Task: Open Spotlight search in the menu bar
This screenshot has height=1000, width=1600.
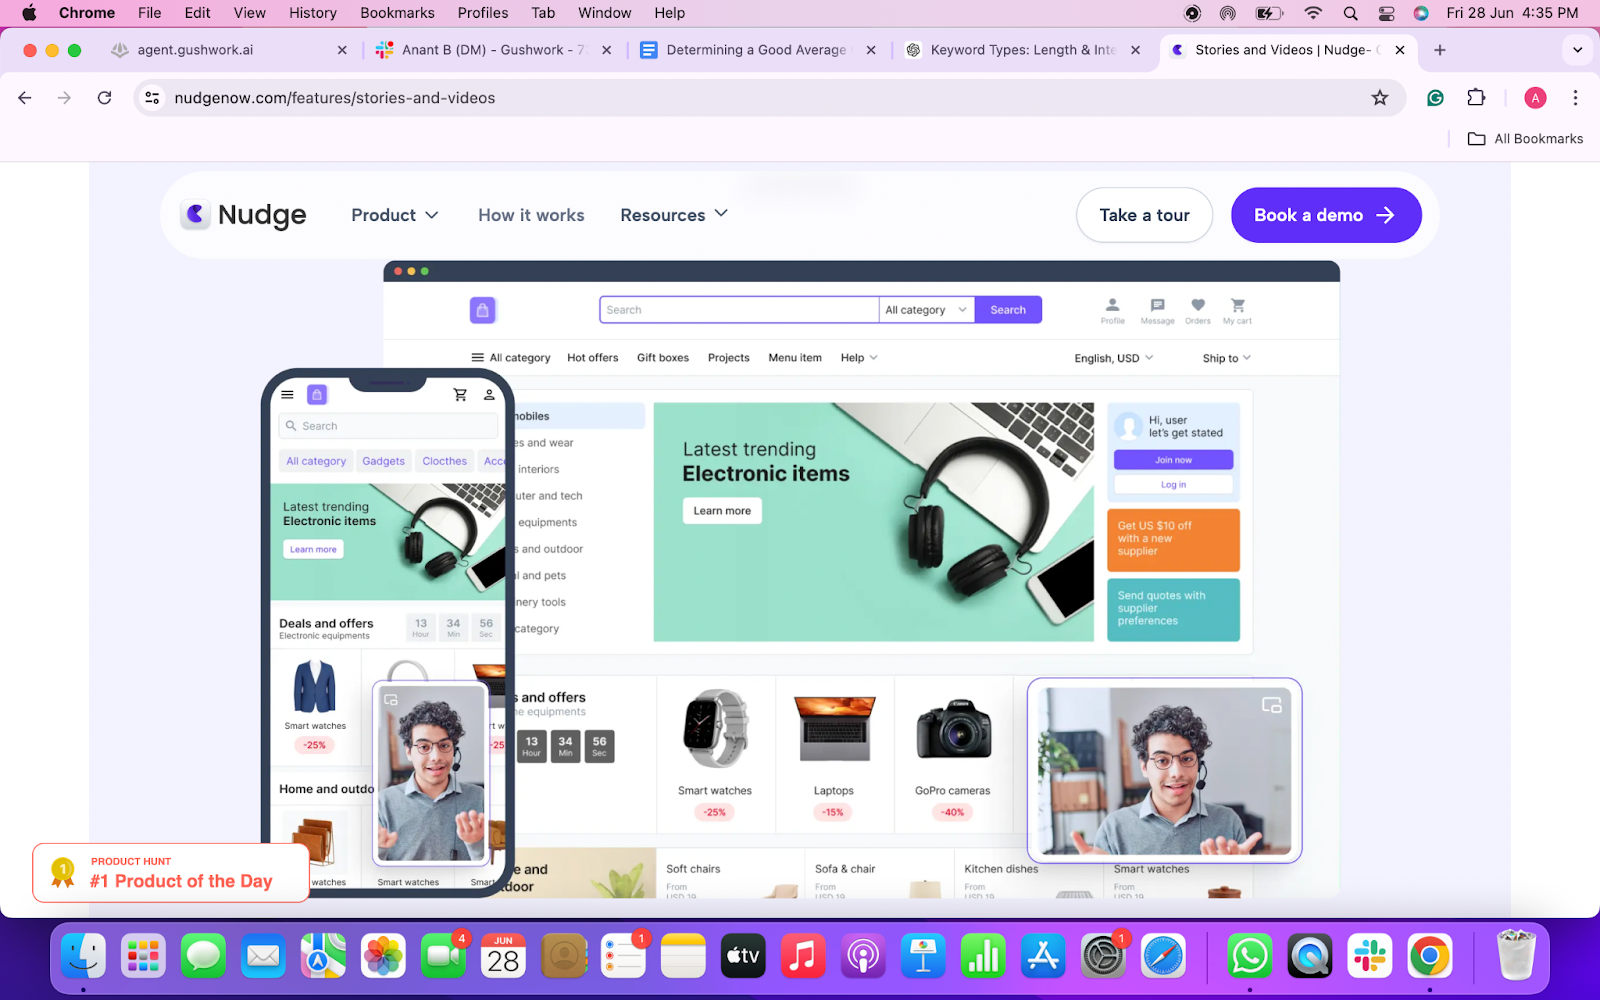Action: pyautogui.click(x=1350, y=13)
